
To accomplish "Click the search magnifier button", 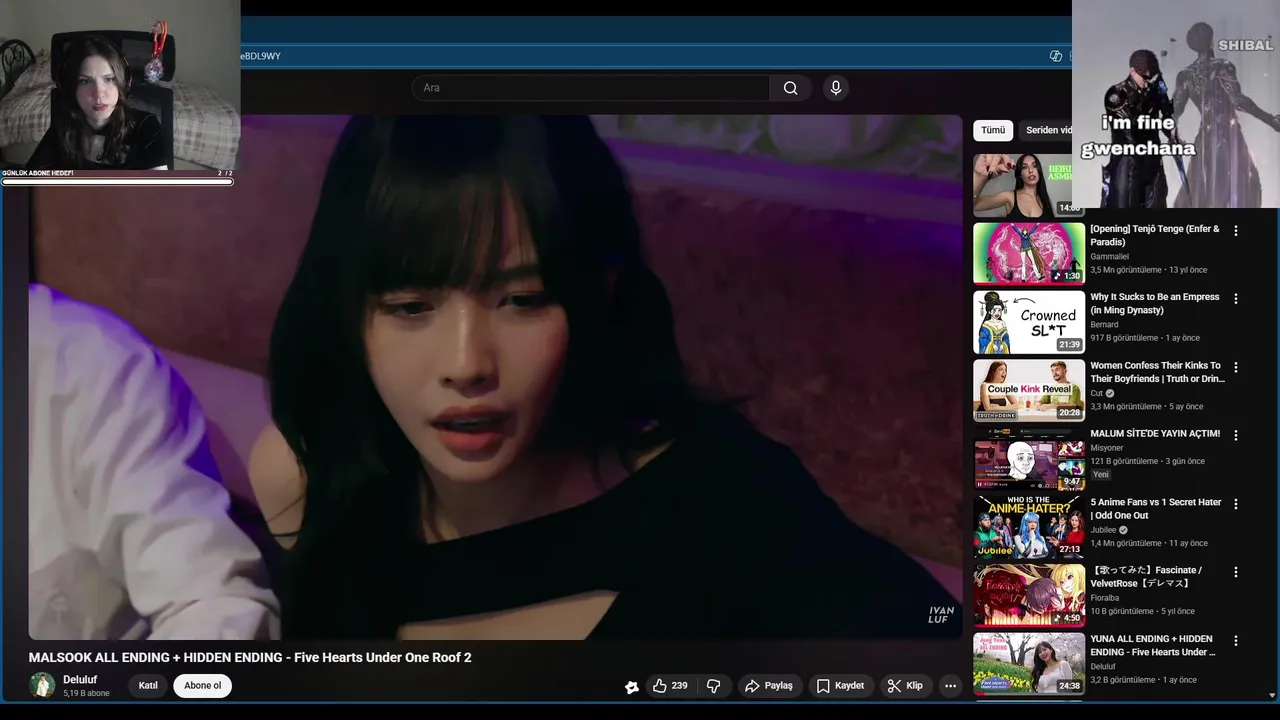I will pos(790,88).
